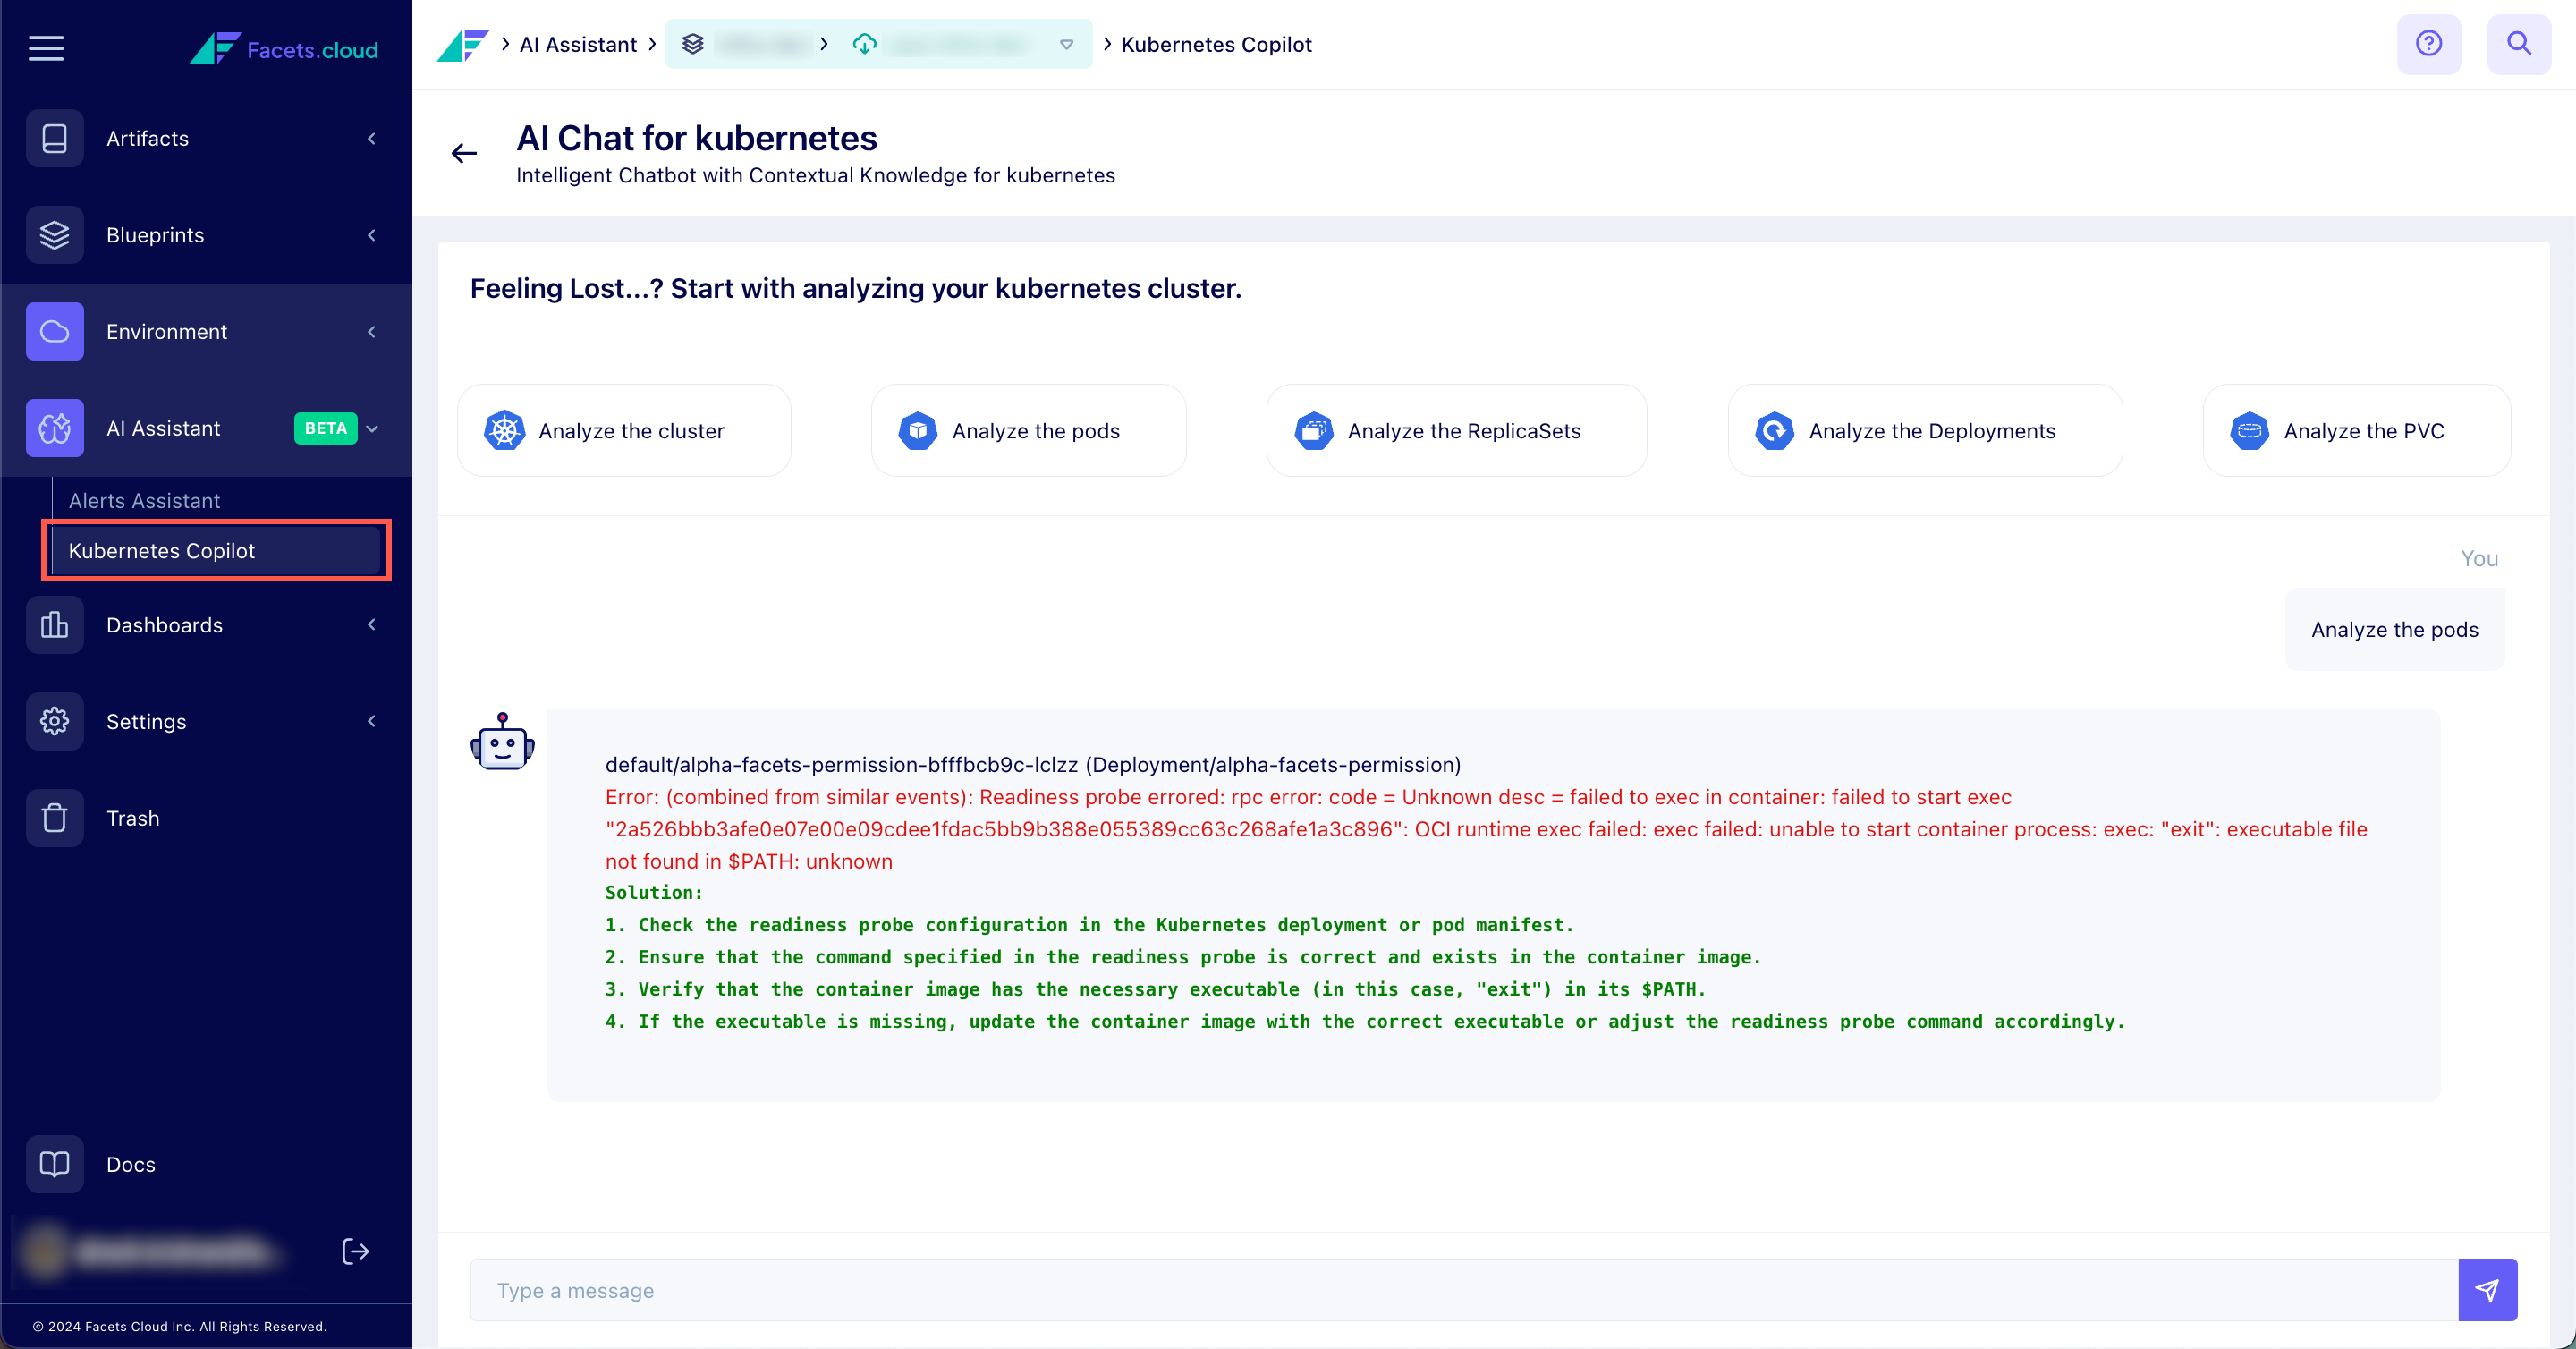
Task: Click the Trash bin icon
Action: coord(55,818)
